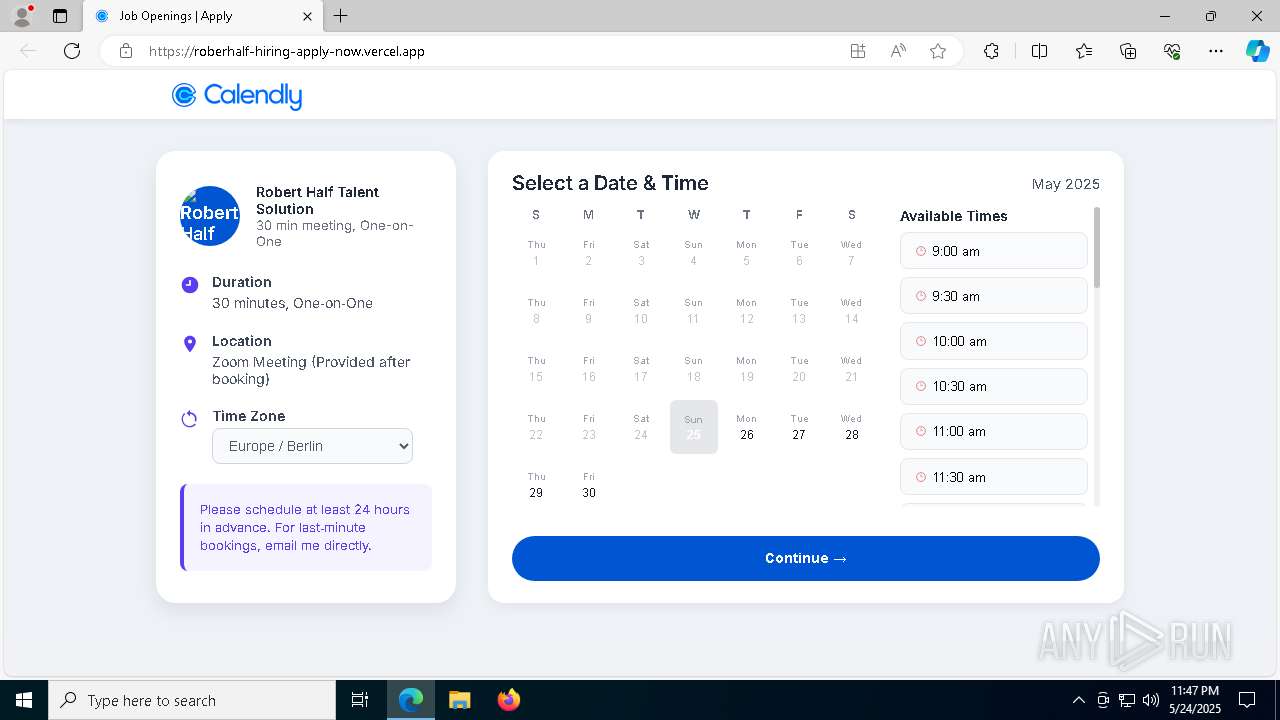
Task: Select the 10:30 am time slot
Action: point(993,386)
